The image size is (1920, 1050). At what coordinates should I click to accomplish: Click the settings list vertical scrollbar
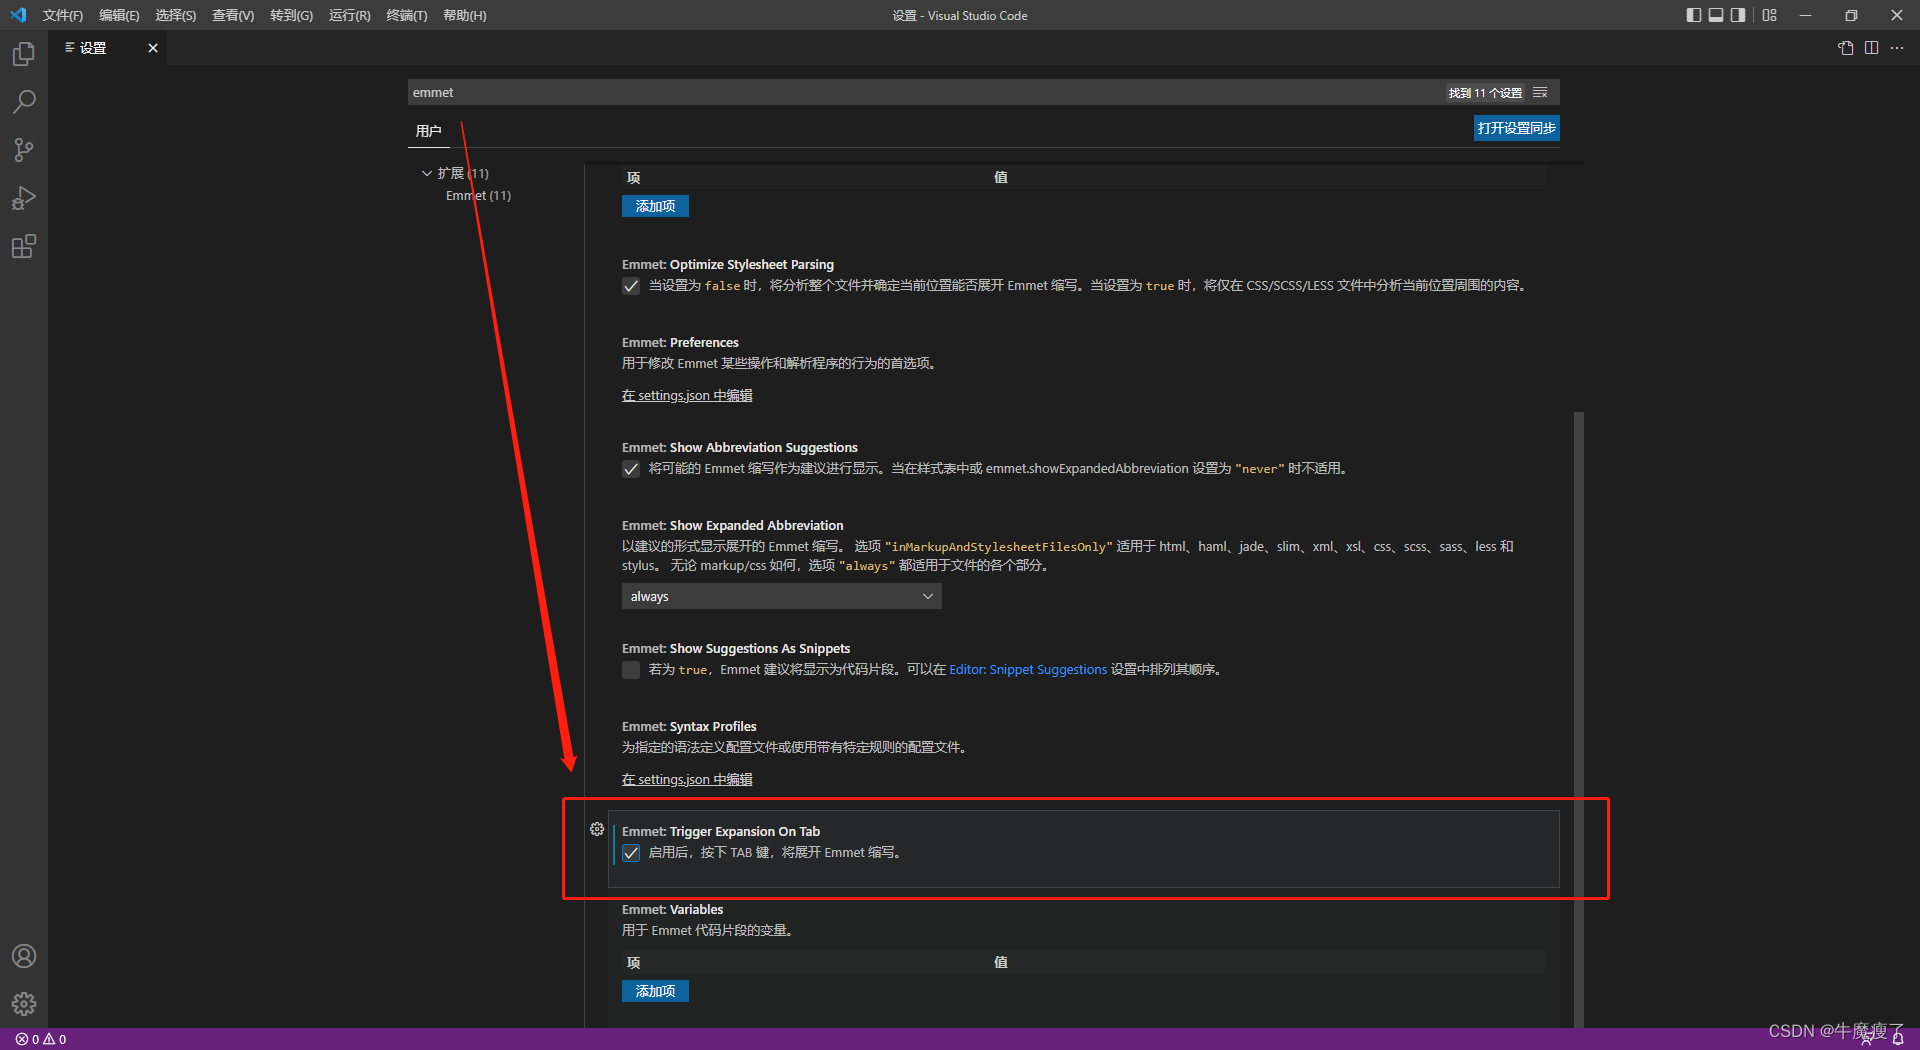1578,719
